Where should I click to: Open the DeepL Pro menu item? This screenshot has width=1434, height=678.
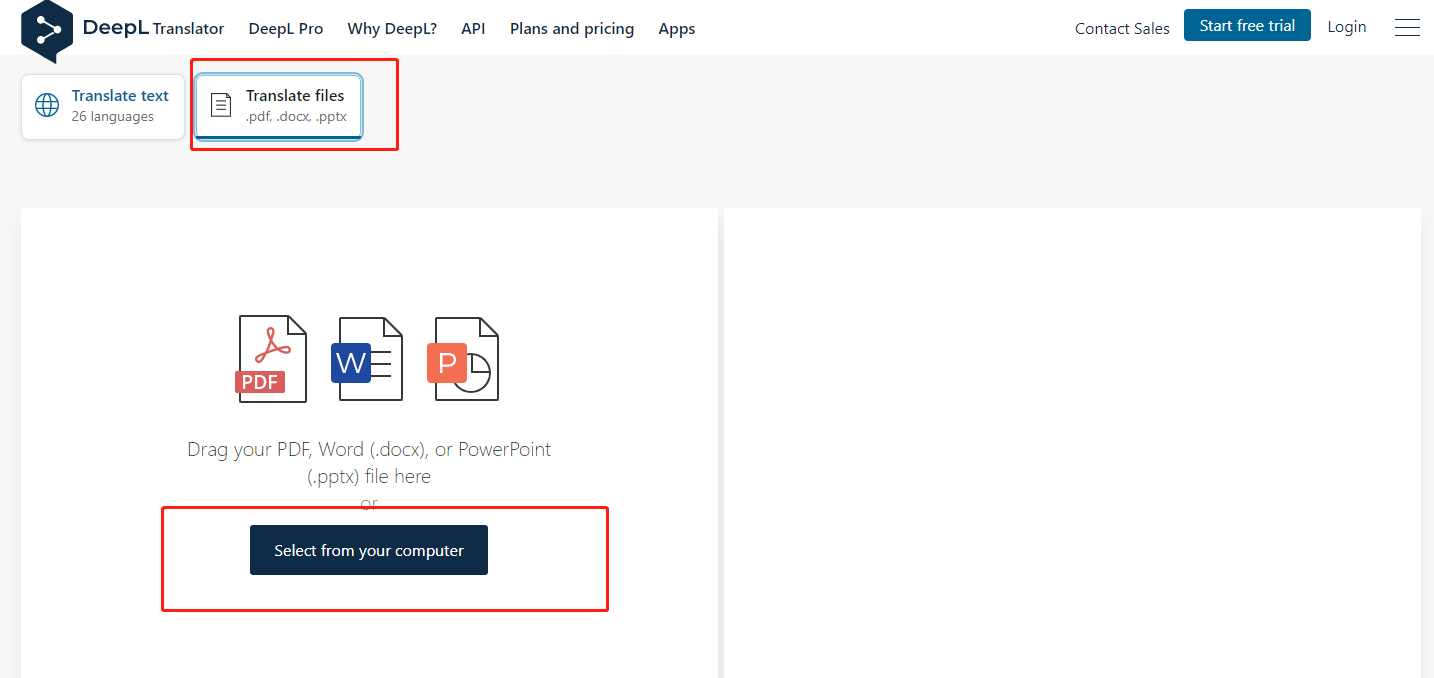click(x=286, y=29)
